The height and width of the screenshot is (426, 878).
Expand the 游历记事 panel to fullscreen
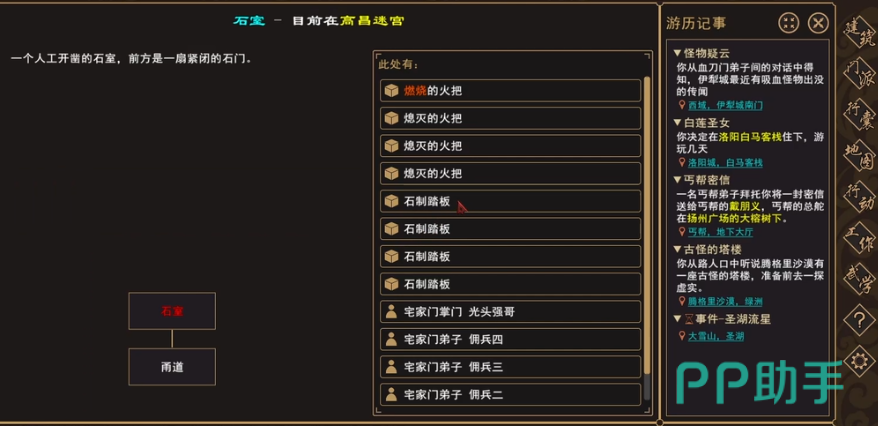[x=788, y=23]
